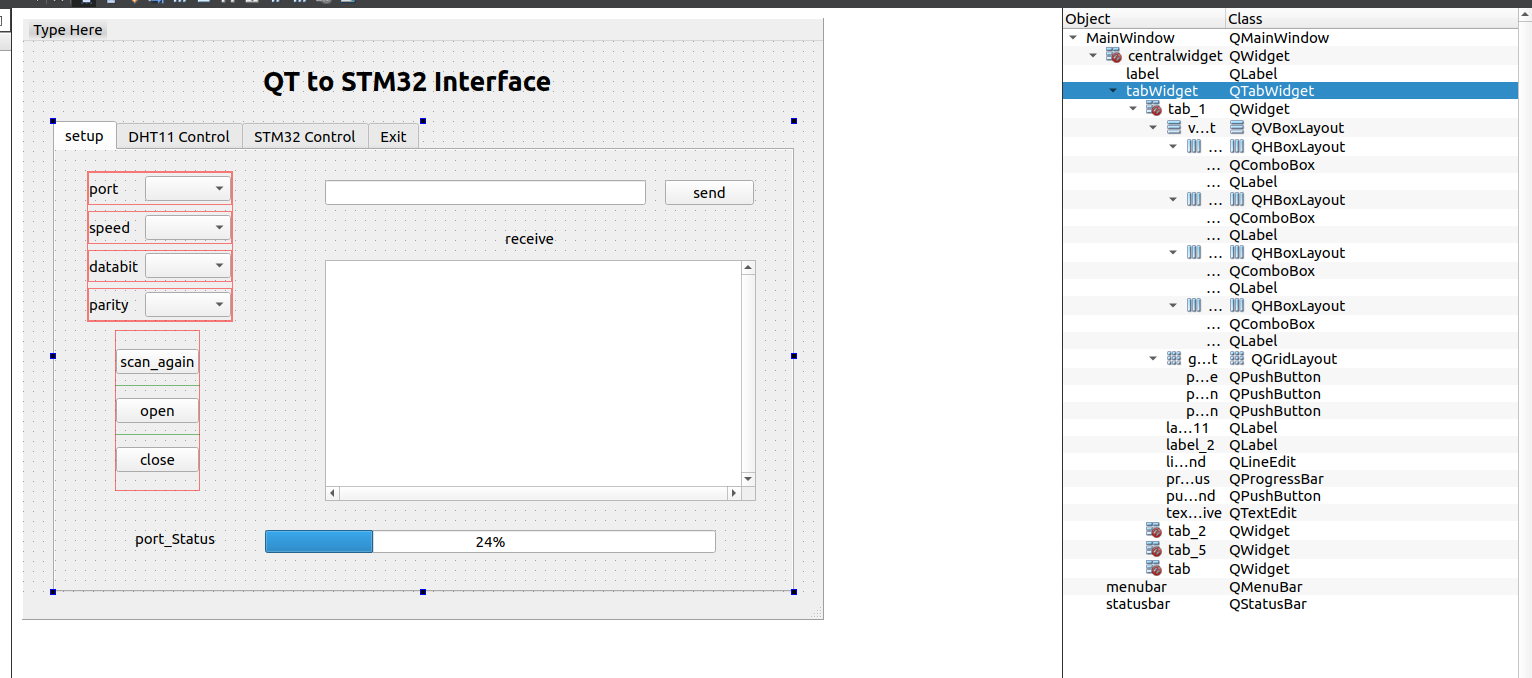
Task: Click the receive box scroll right arrow
Action: click(734, 493)
